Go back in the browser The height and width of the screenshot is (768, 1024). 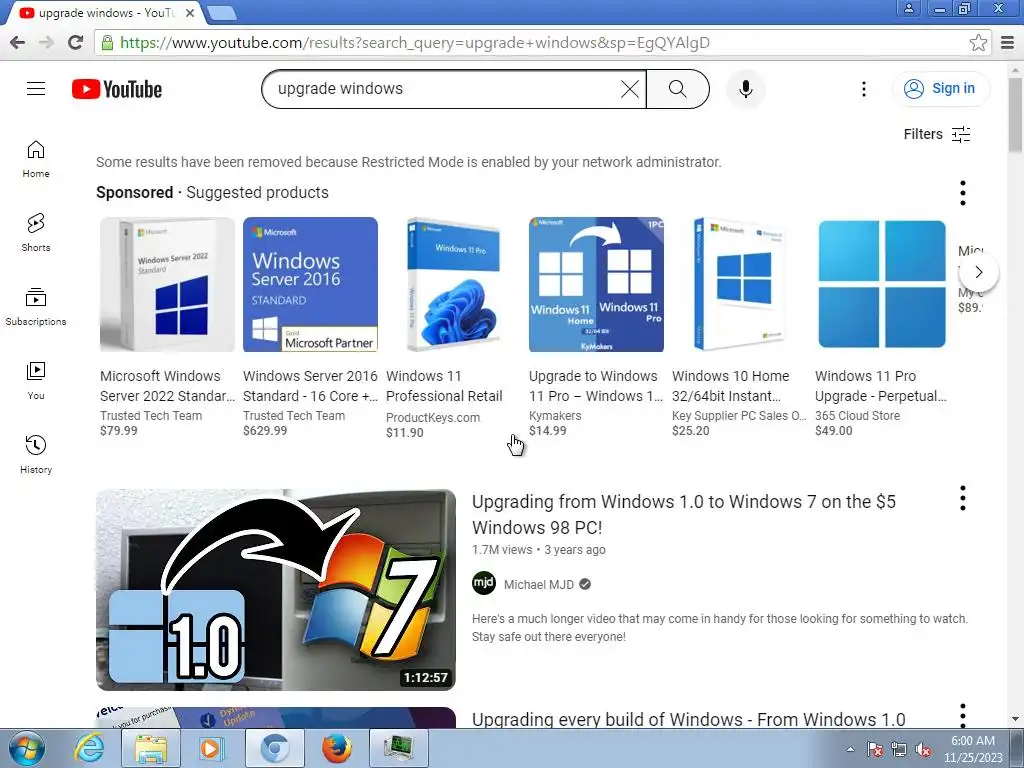[x=18, y=42]
